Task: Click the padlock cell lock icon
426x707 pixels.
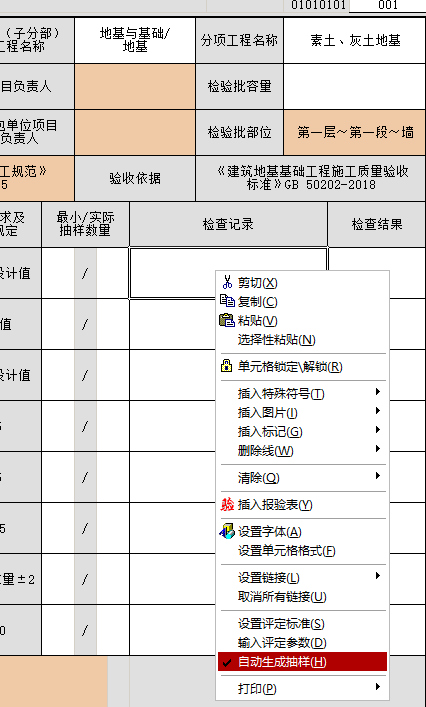Action: click(x=226, y=366)
